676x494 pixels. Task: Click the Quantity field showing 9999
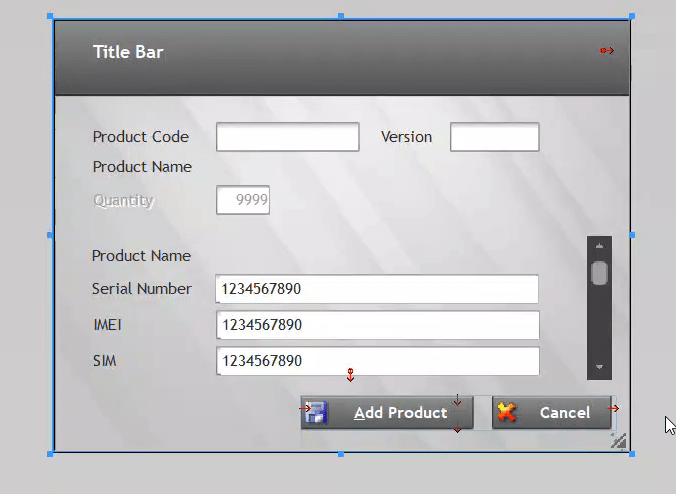pos(243,200)
